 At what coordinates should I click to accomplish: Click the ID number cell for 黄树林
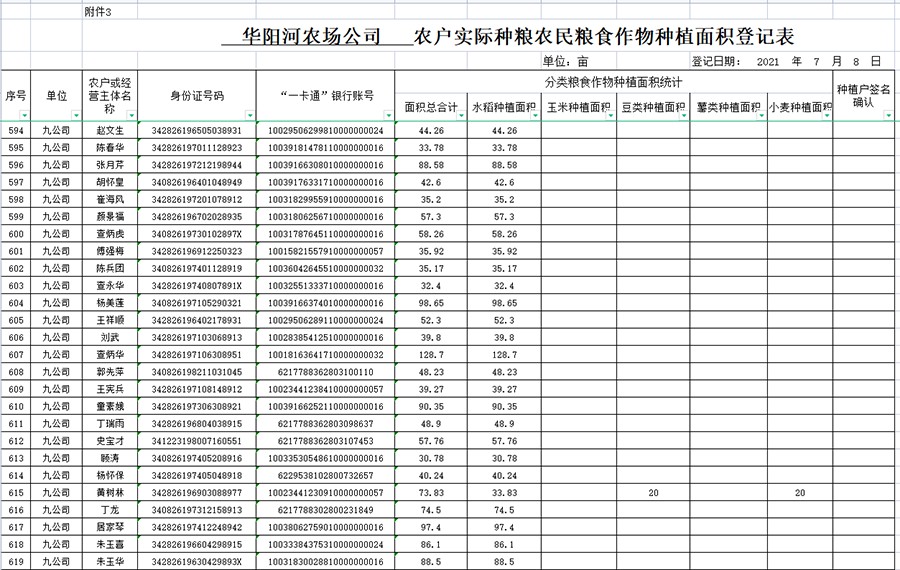pyautogui.click(x=196, y=493)
